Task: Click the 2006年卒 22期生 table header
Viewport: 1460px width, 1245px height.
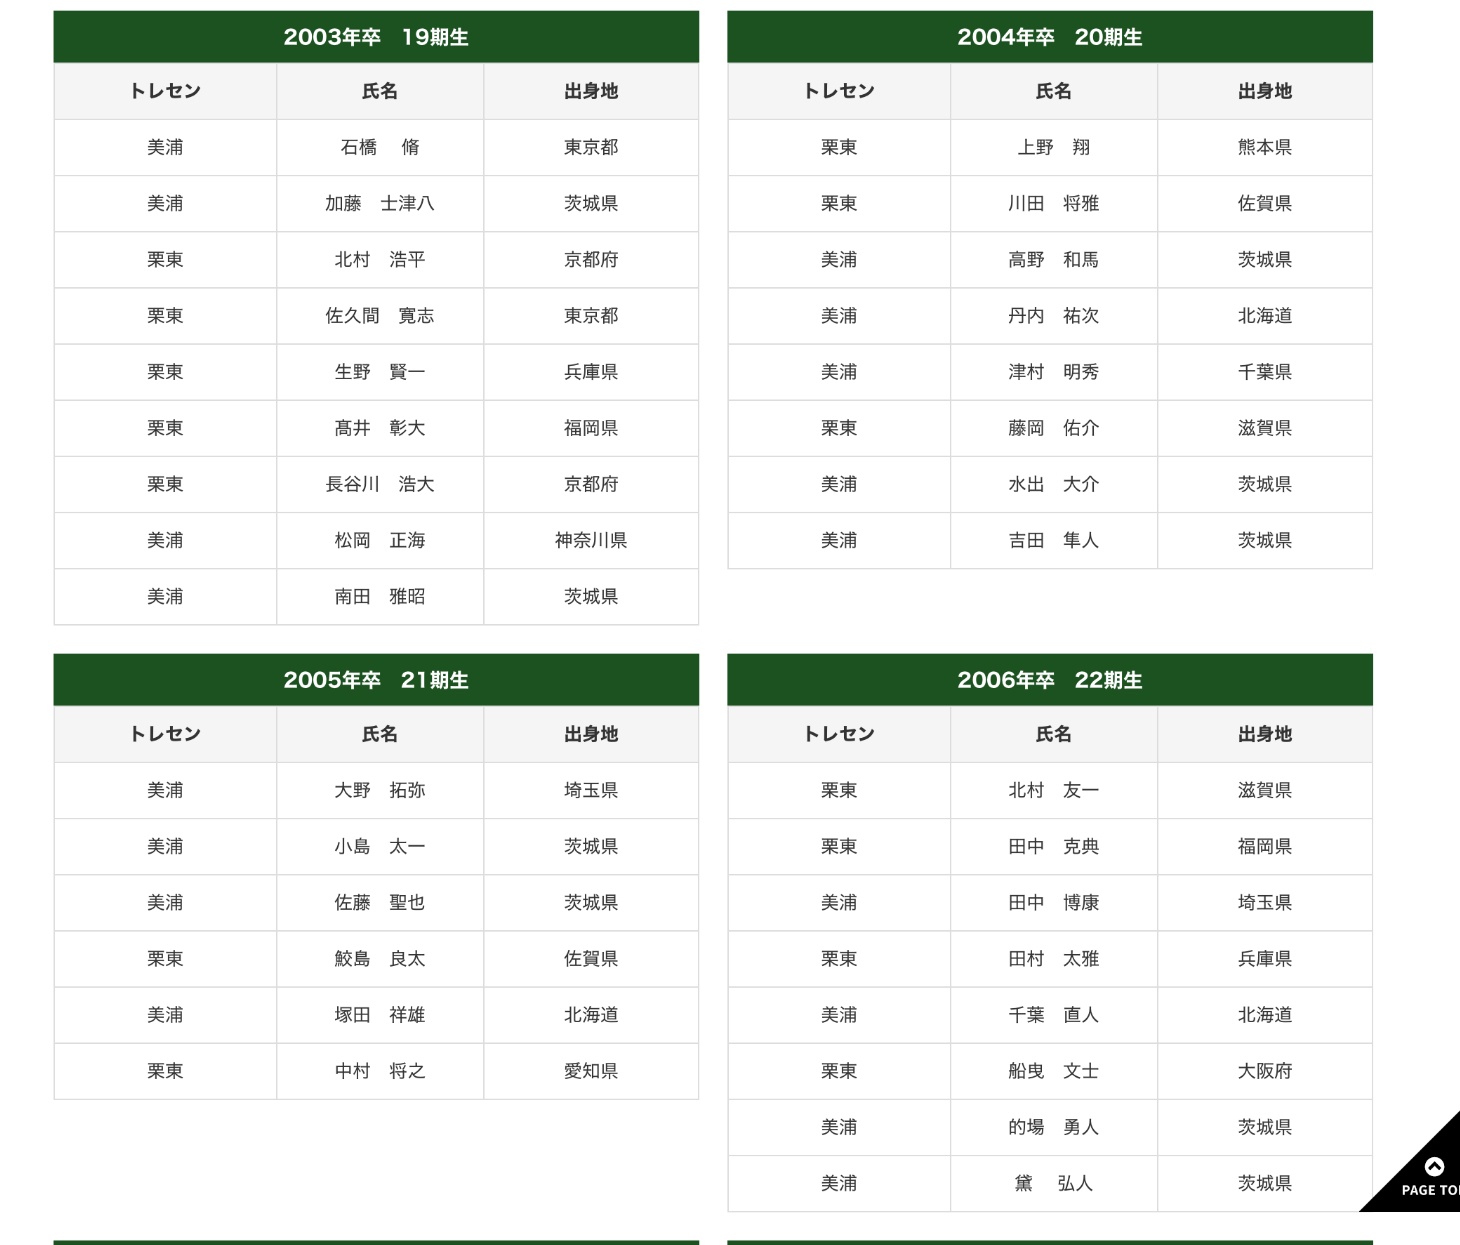Action: click(x=1050, y=680)
